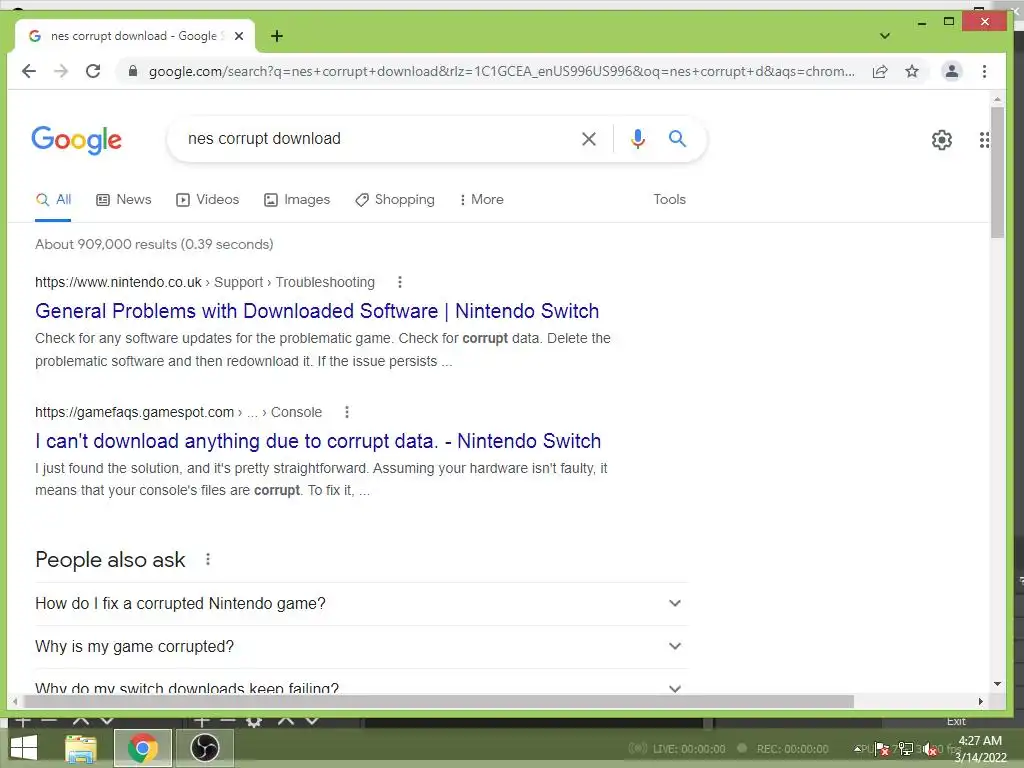1024x768 pixels.
Task: Open the Windows Start menu
Action: (x=24, y=748)
